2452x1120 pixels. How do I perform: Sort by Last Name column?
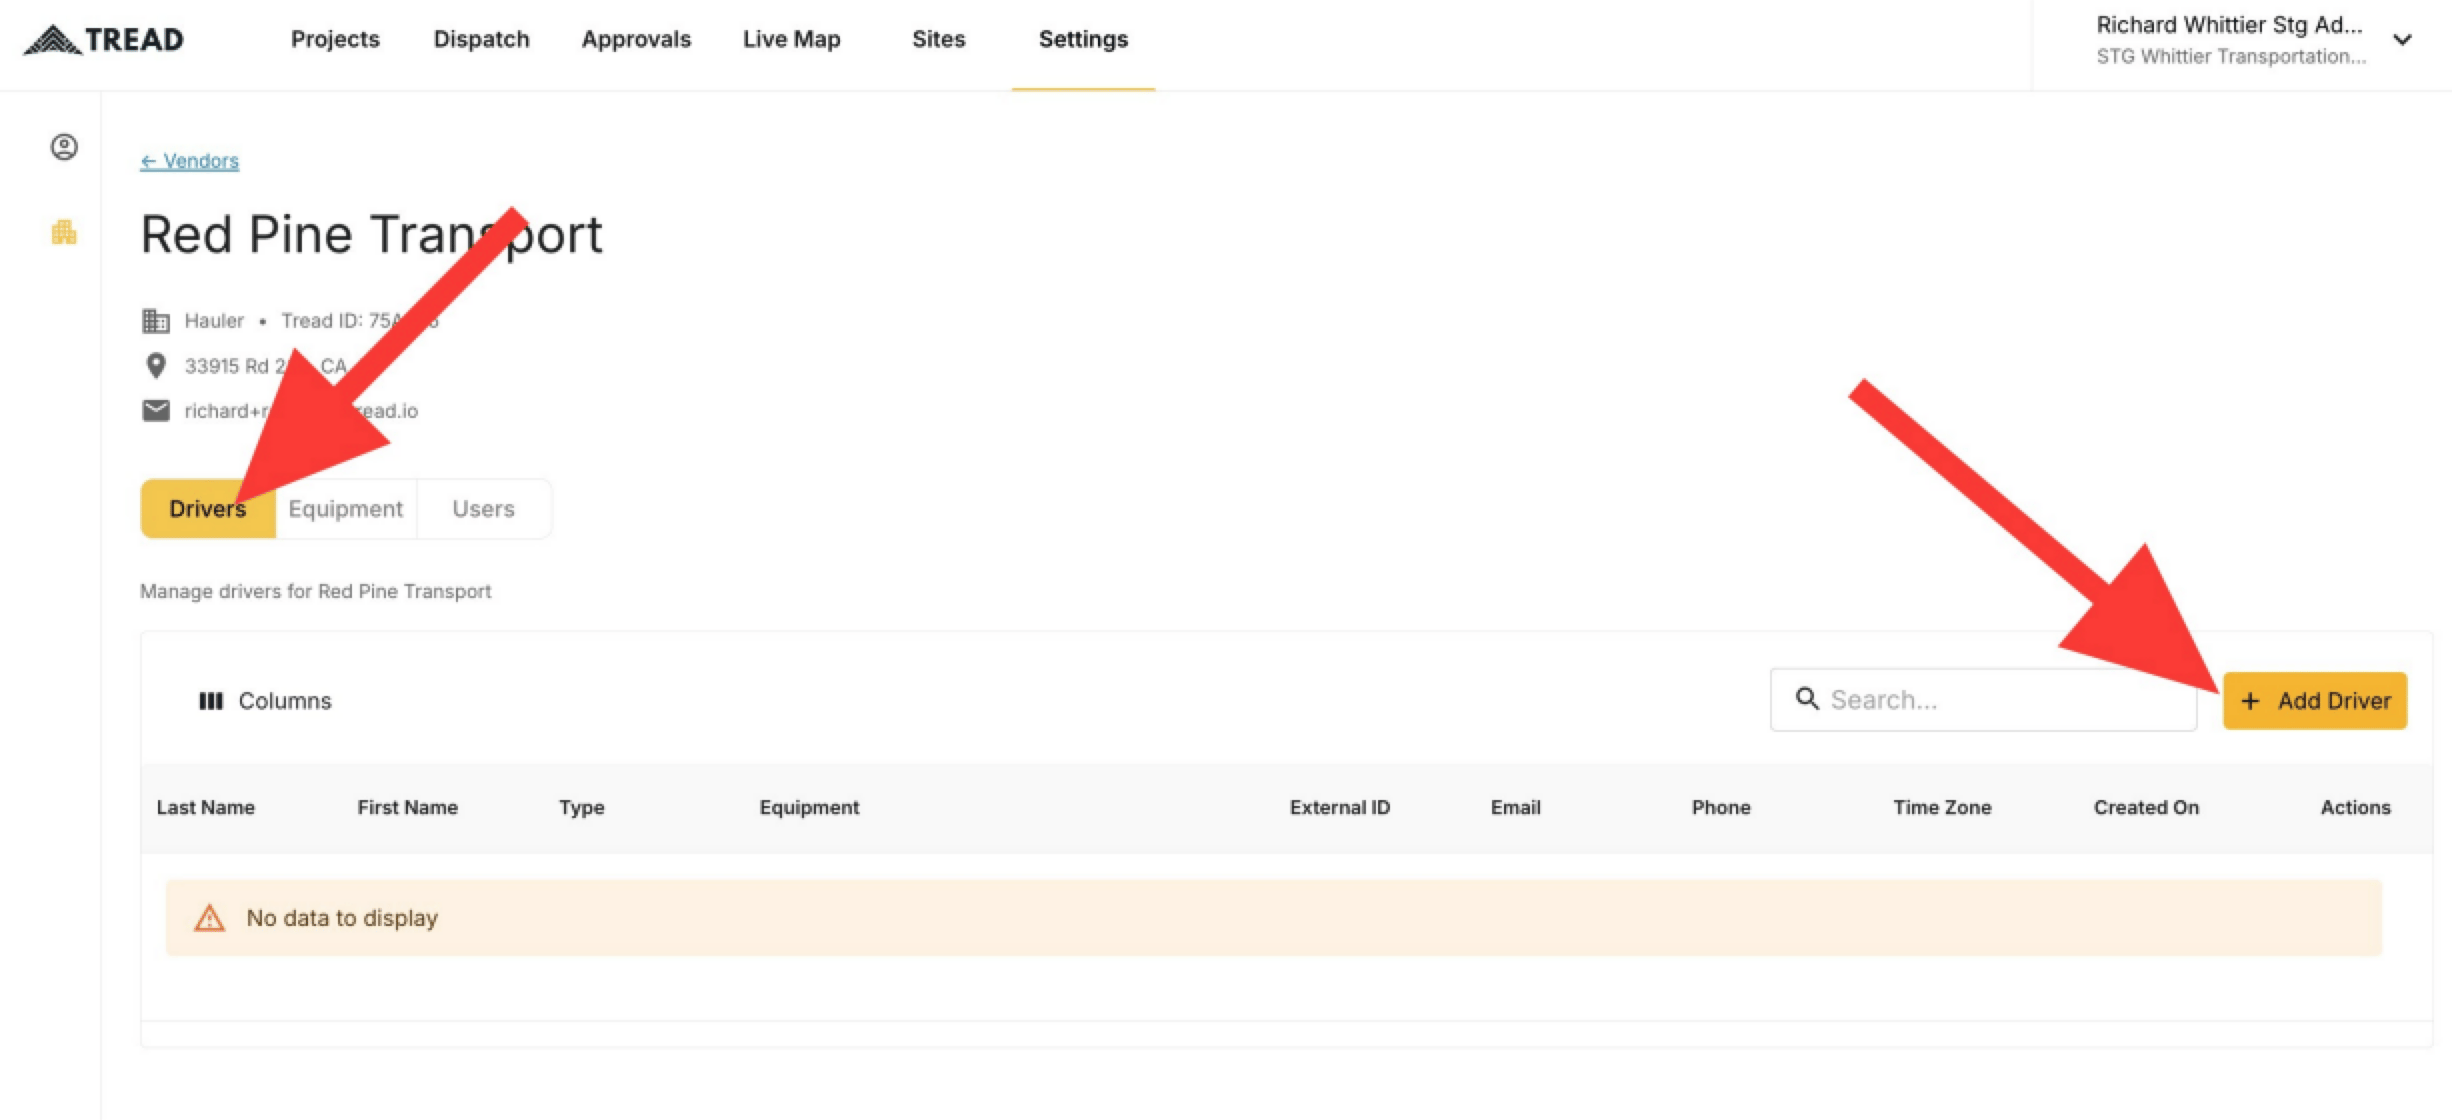tap(205, 807)
